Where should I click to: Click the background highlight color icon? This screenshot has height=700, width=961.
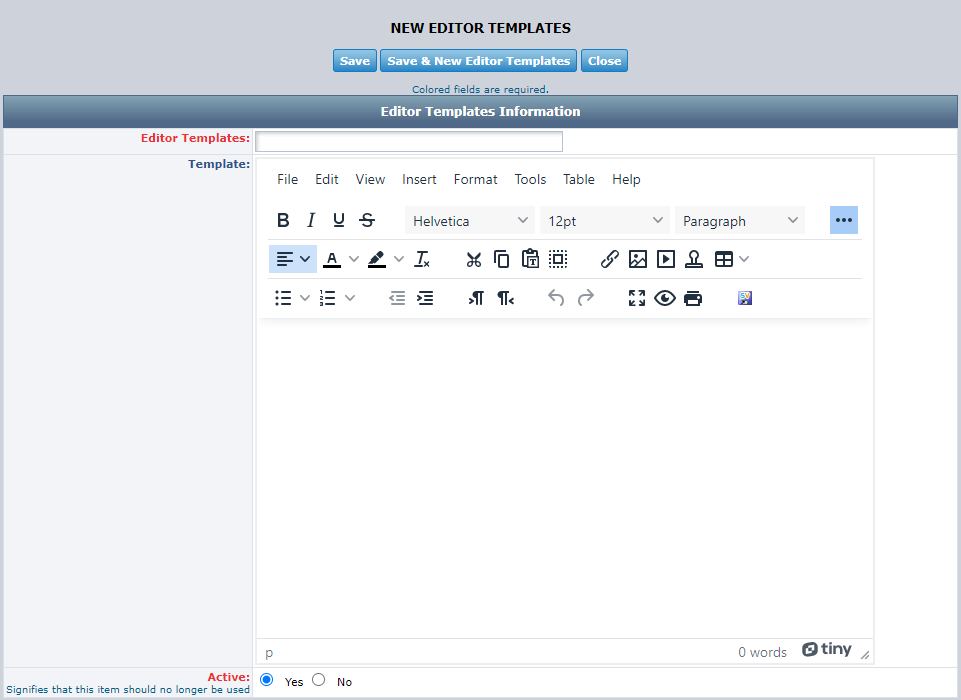click(376, 259)
